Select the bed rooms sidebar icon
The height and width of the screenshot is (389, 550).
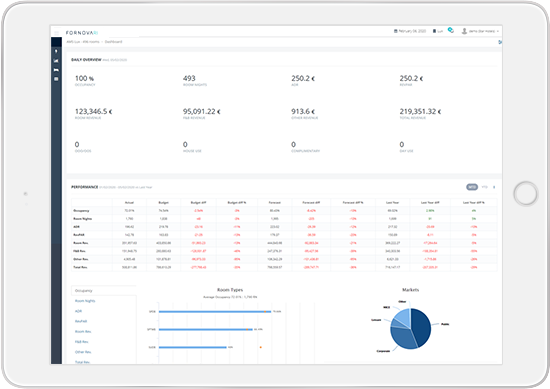[x=56, y=70]
